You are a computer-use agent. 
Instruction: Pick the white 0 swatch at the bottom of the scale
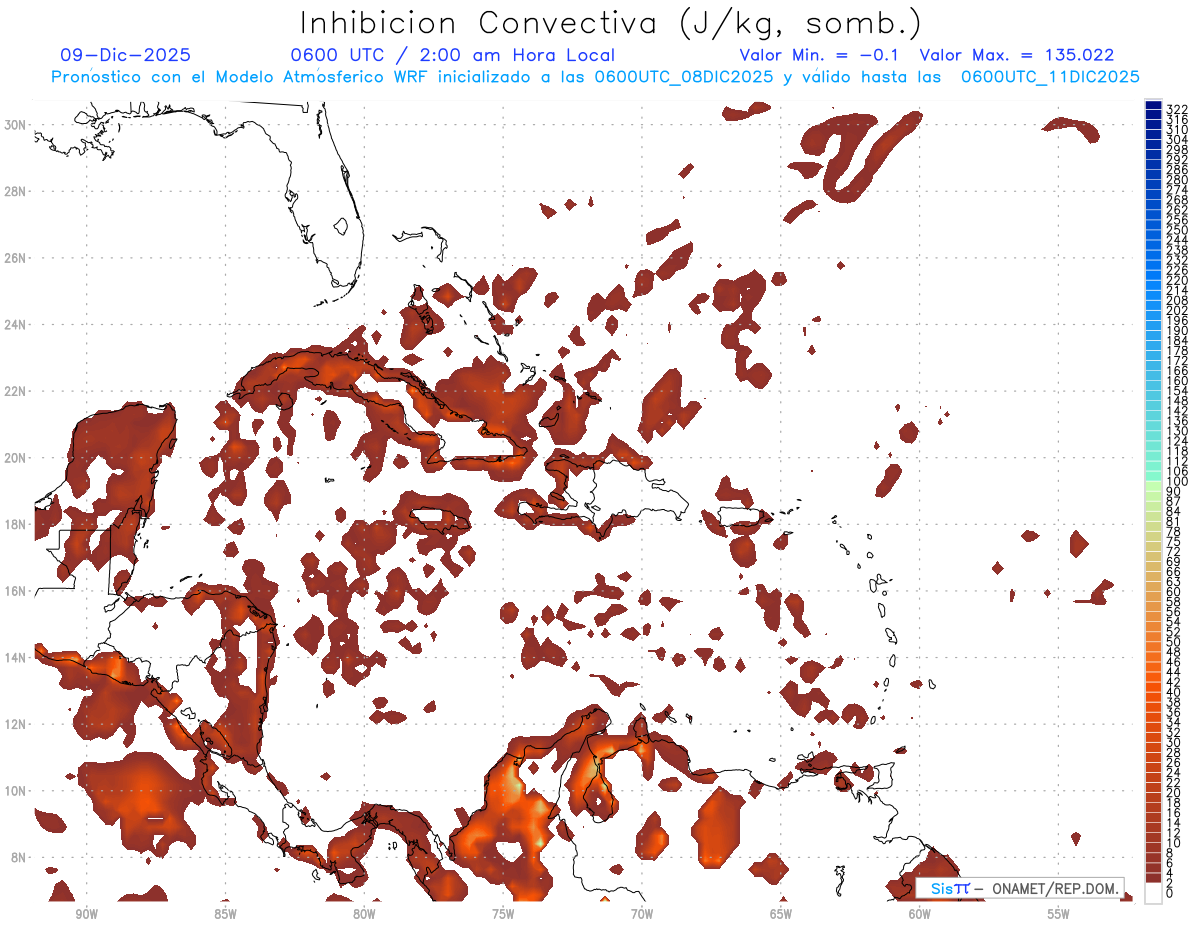coord(1154,893)
